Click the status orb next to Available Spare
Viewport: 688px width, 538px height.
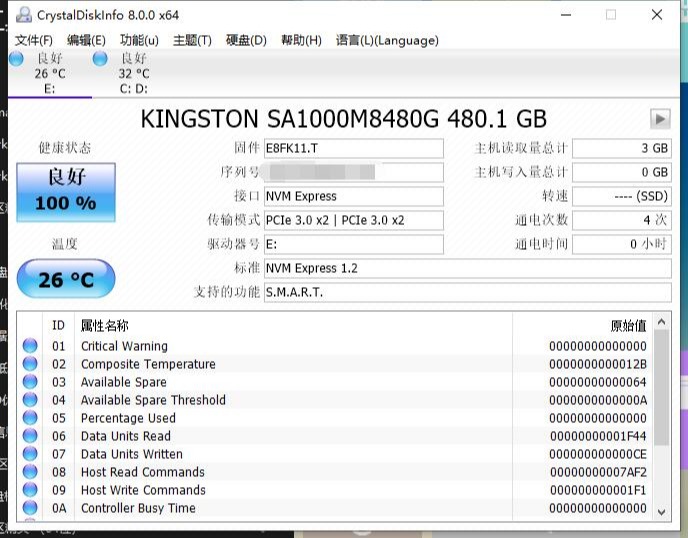[x=30, y=382]
